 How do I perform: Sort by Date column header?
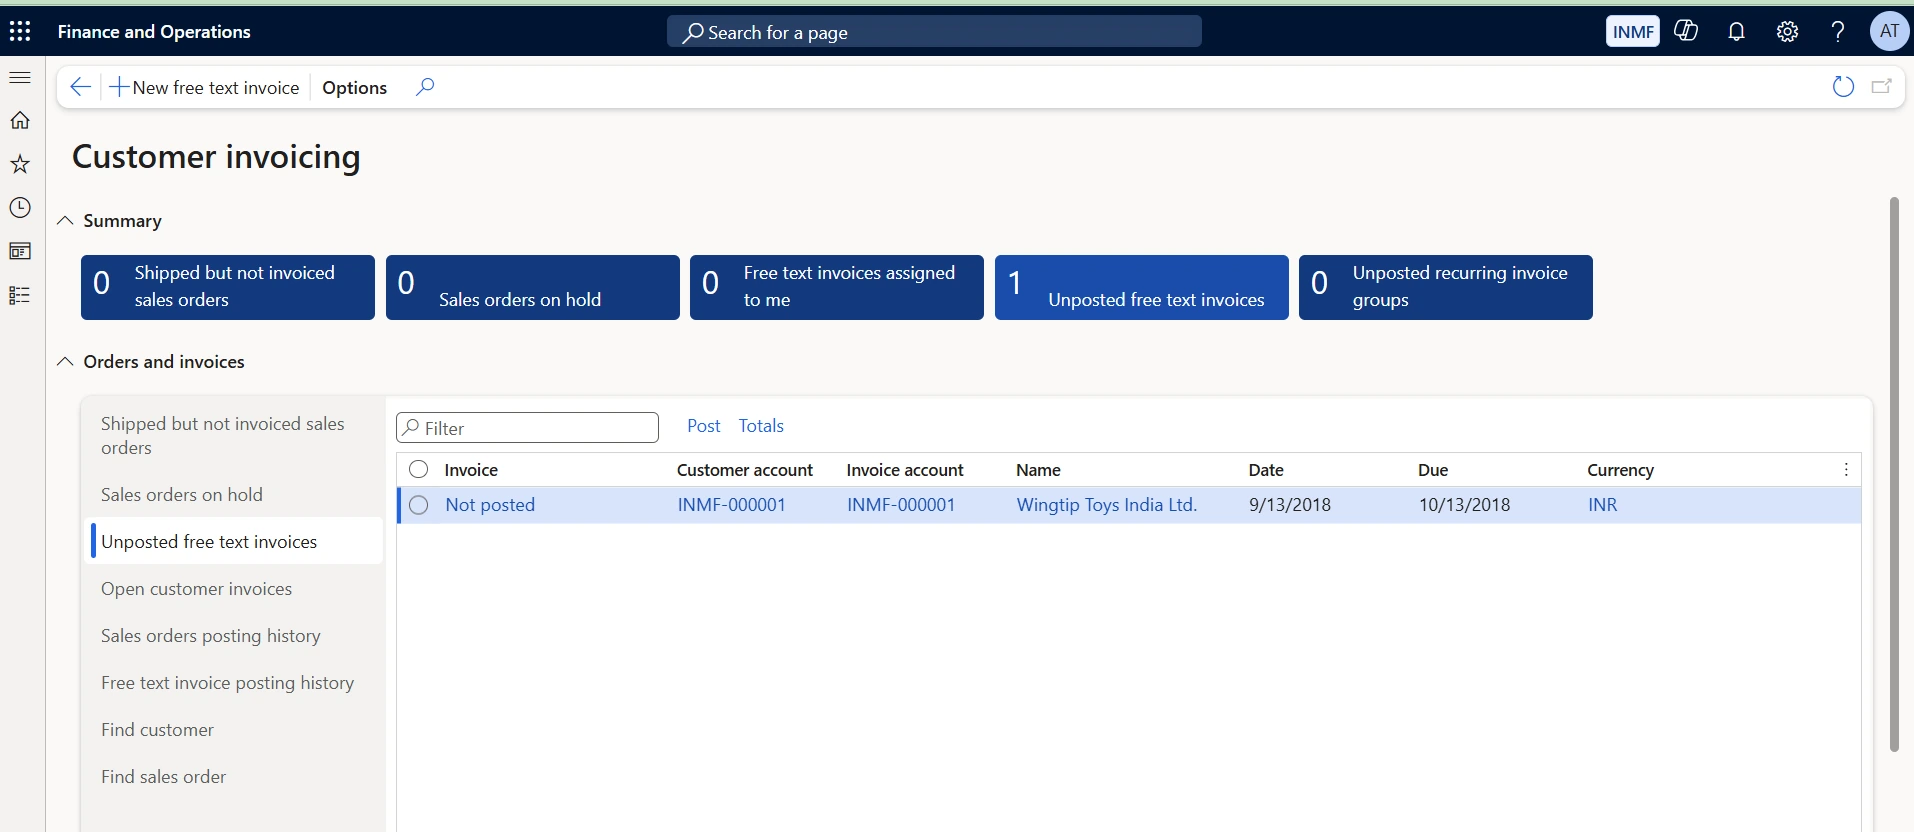pyautogui.click(x=1266, y=470)
